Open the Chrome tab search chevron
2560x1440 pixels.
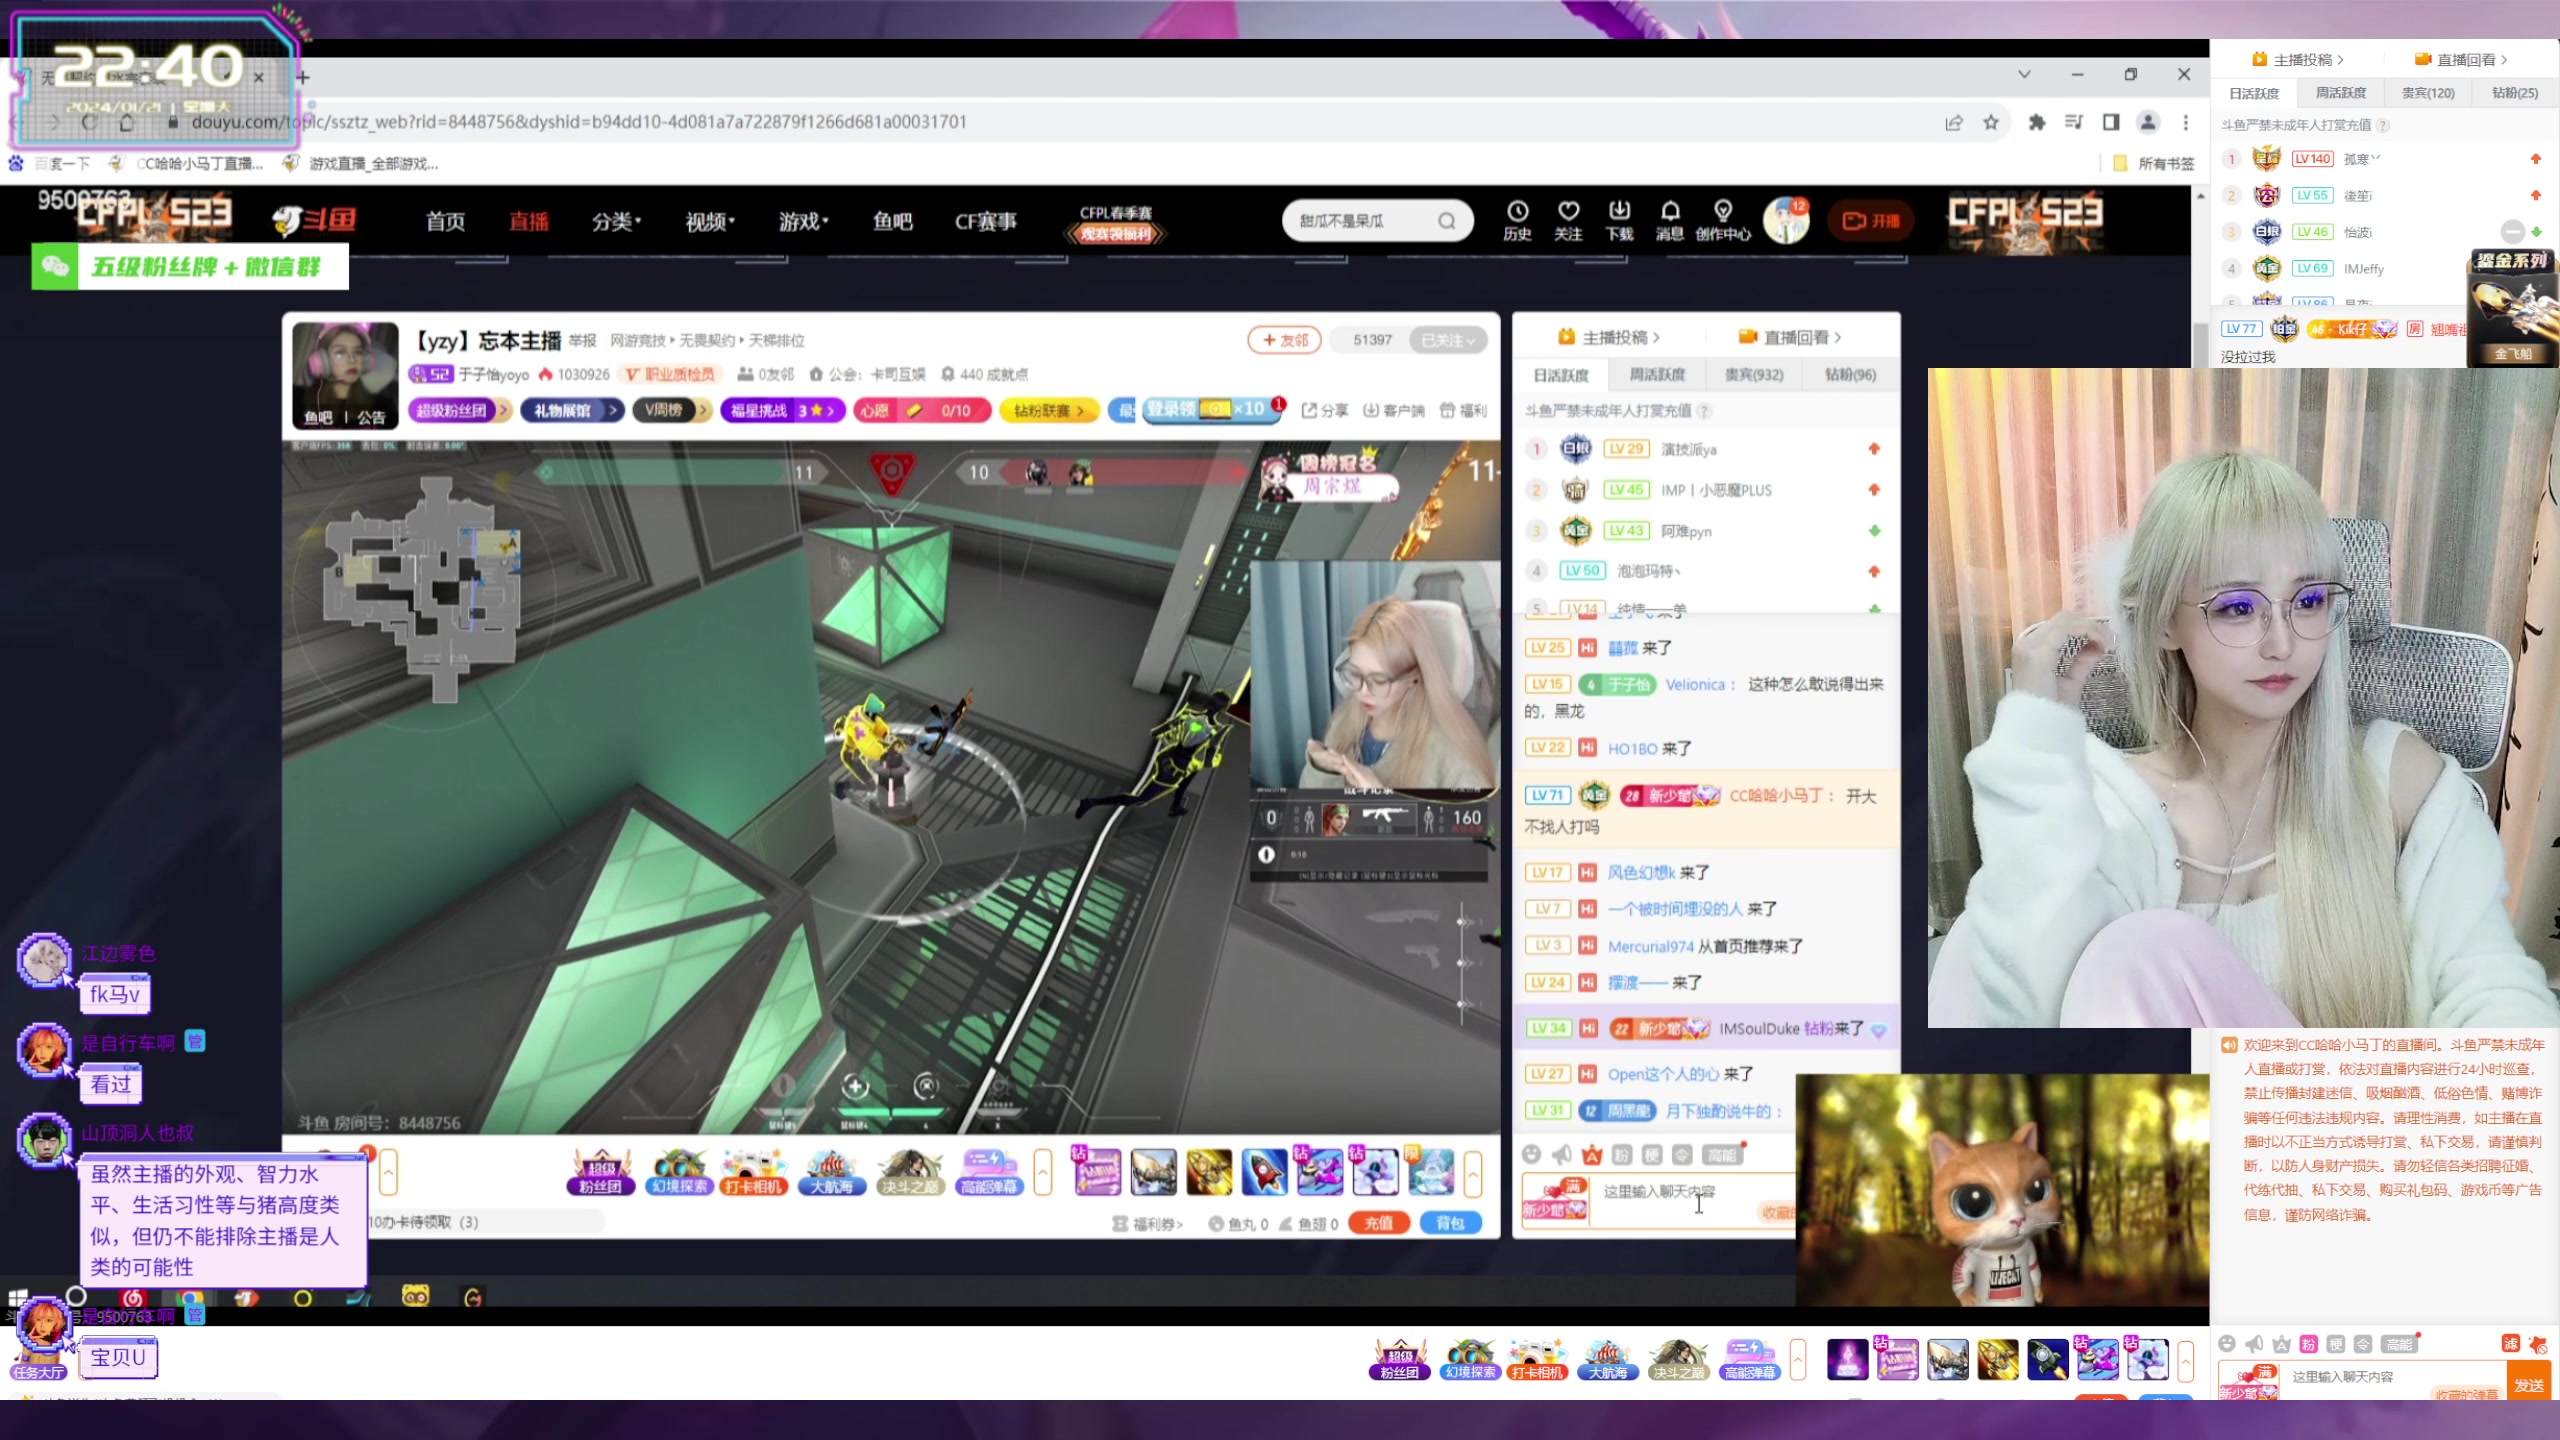point(2024,75)
